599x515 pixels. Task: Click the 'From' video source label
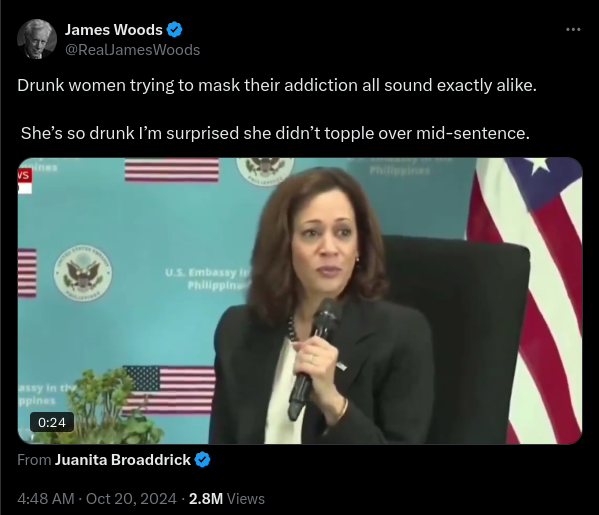pos(34,460)
